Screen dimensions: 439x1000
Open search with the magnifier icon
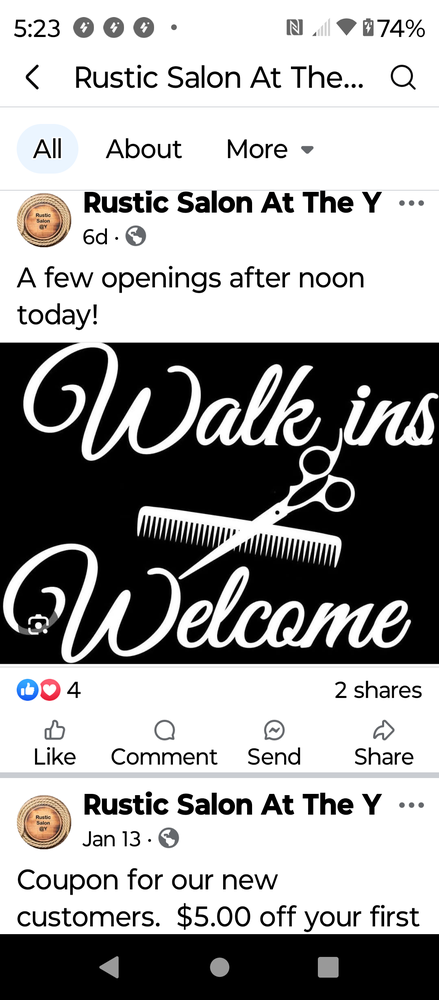[x=403, y=78]
